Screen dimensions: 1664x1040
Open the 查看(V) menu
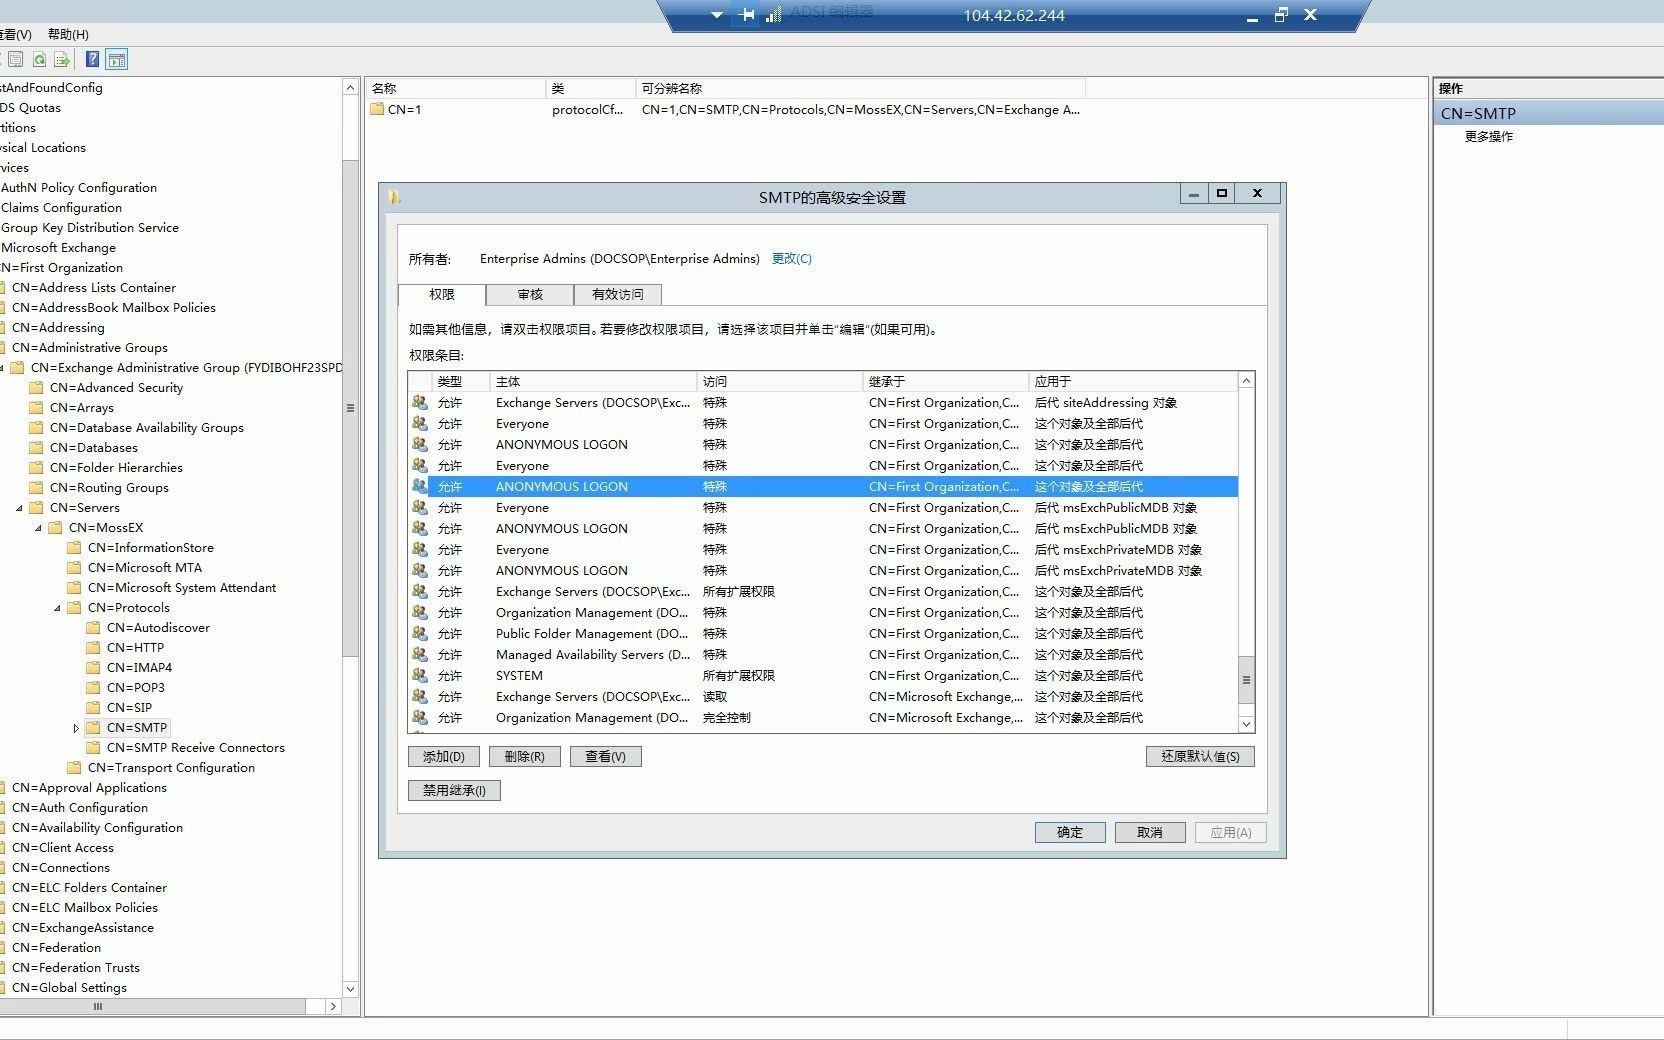coord(16,34)
